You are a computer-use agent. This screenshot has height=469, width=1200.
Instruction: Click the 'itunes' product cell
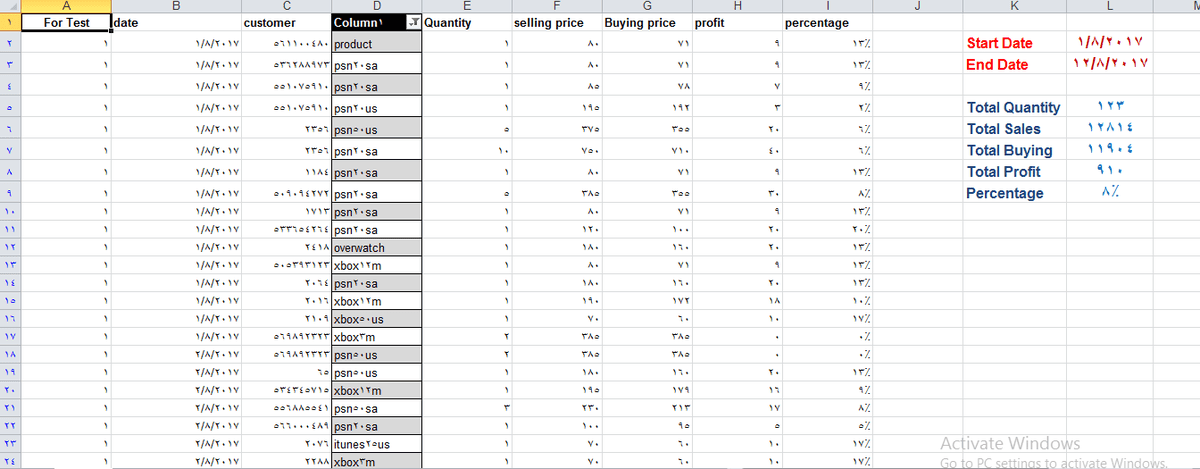tap(375, 443)
